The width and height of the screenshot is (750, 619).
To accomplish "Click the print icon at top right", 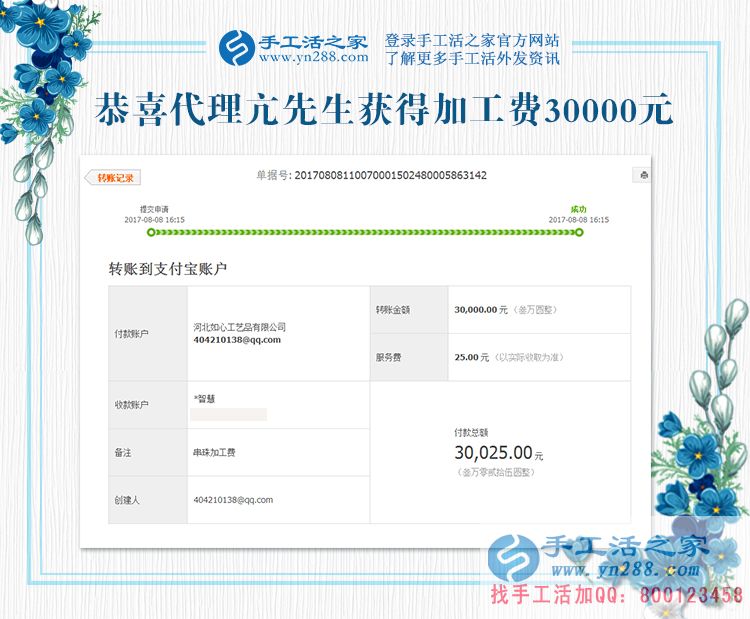I will [643, 175].
